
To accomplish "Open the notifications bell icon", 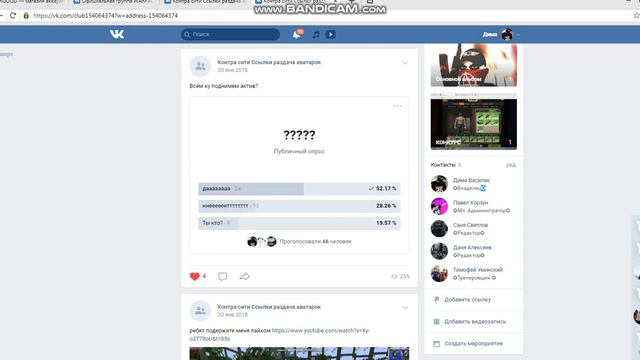I will pos(297,35).
